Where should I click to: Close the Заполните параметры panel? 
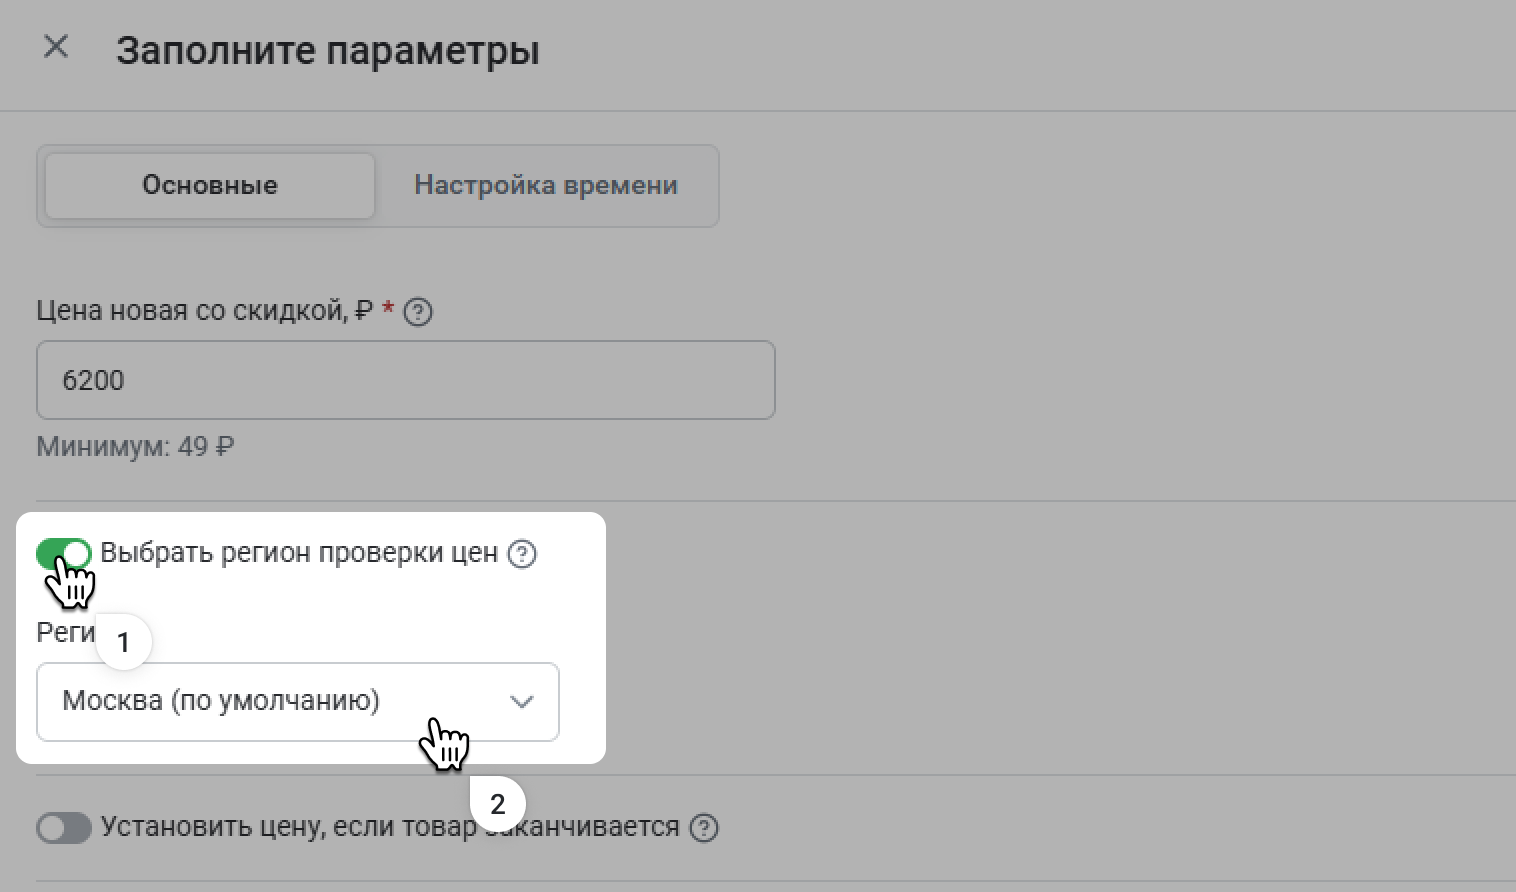(x=56, y=47)
